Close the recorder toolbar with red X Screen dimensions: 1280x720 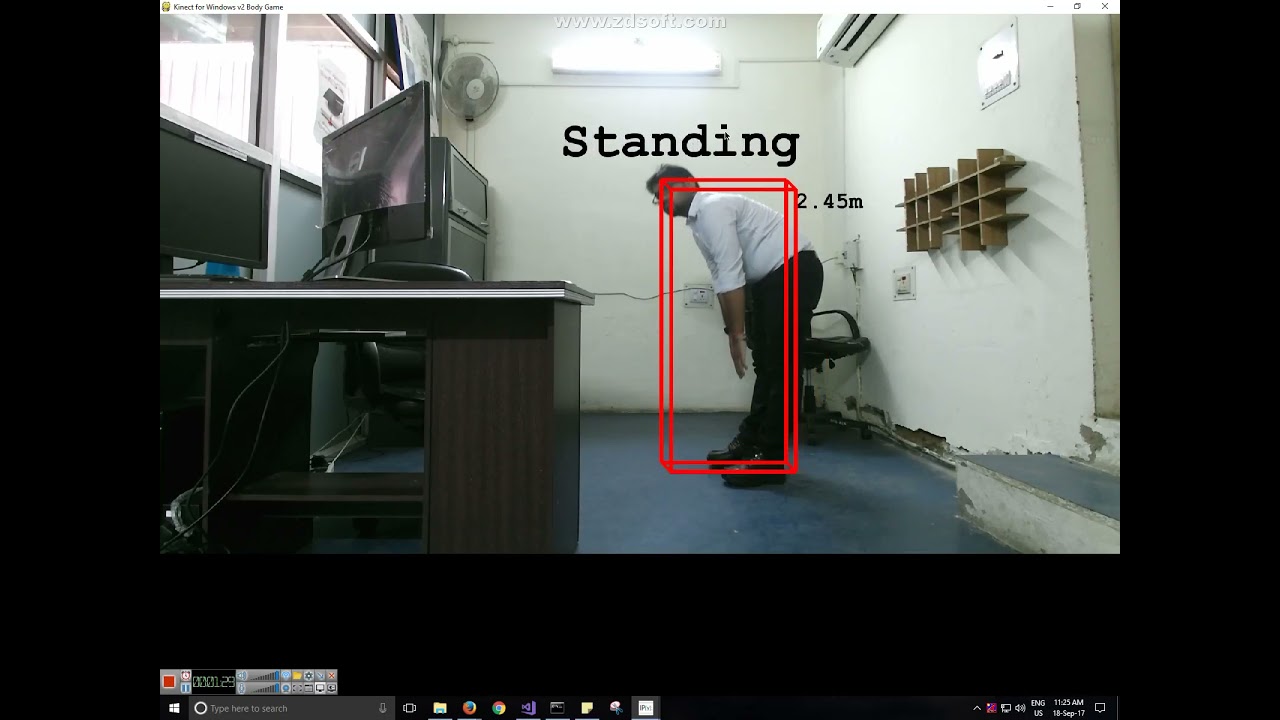[x=331, y=675]
